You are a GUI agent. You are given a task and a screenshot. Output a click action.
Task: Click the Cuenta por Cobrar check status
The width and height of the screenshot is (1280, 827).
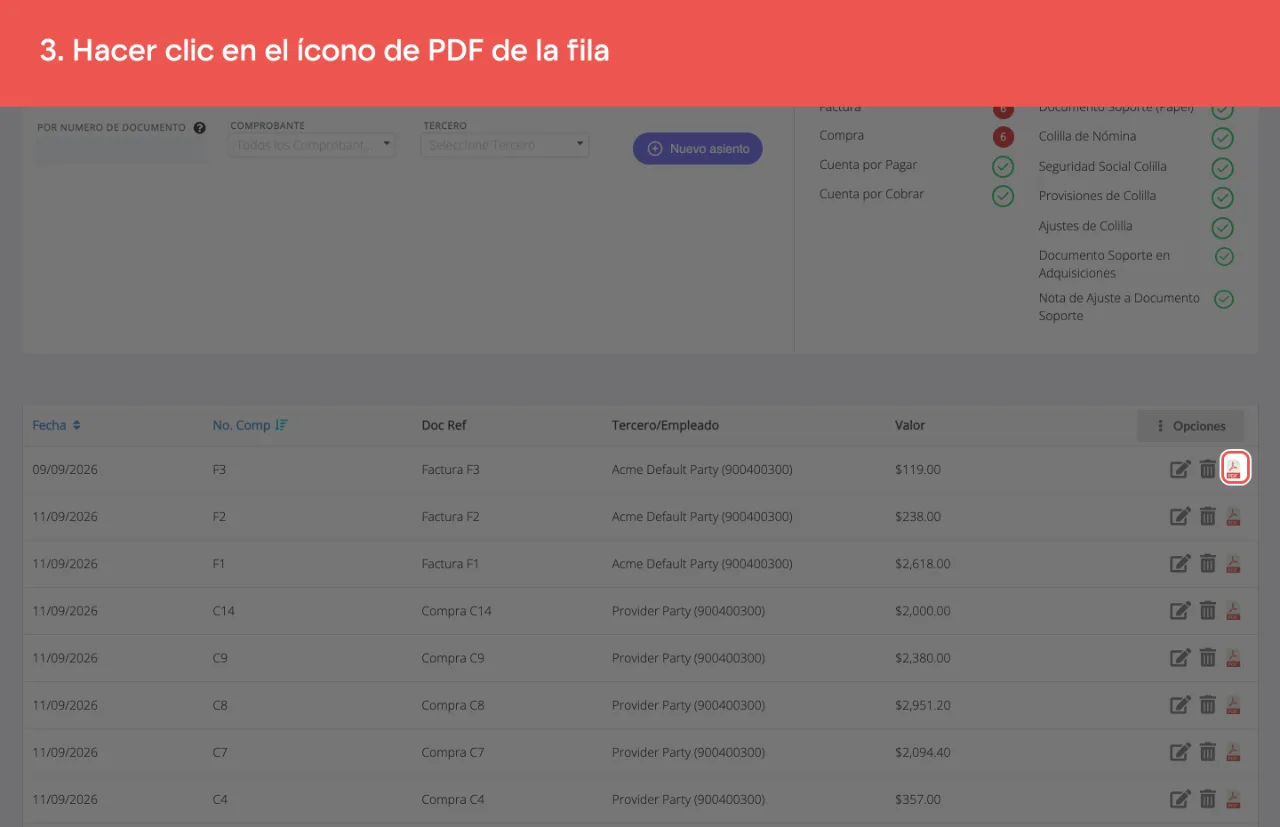click(1003, 196)
